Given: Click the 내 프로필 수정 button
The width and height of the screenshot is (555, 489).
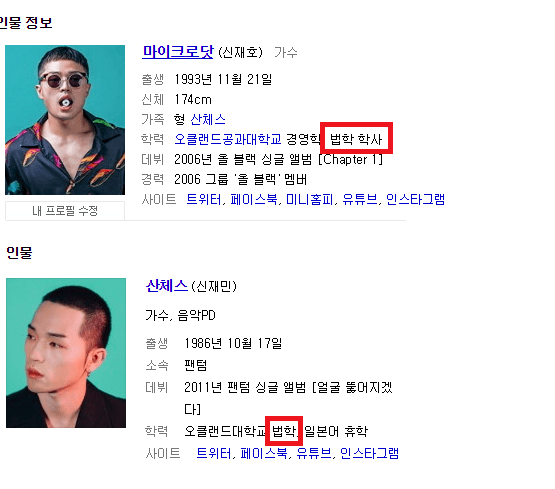Looking at the screenshot, I should click(65, 211).
